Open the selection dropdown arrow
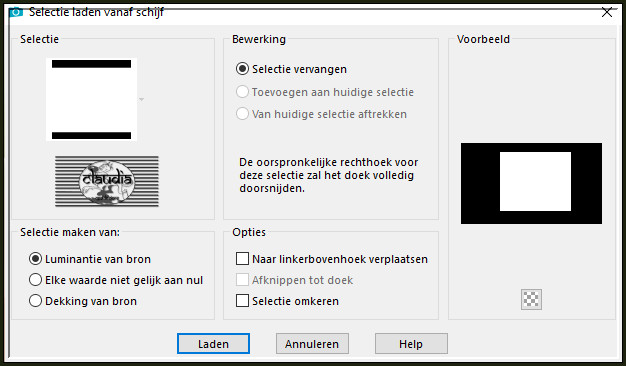Image resolution: width=626 pixels, height=366 pixels. coord(141,99)
